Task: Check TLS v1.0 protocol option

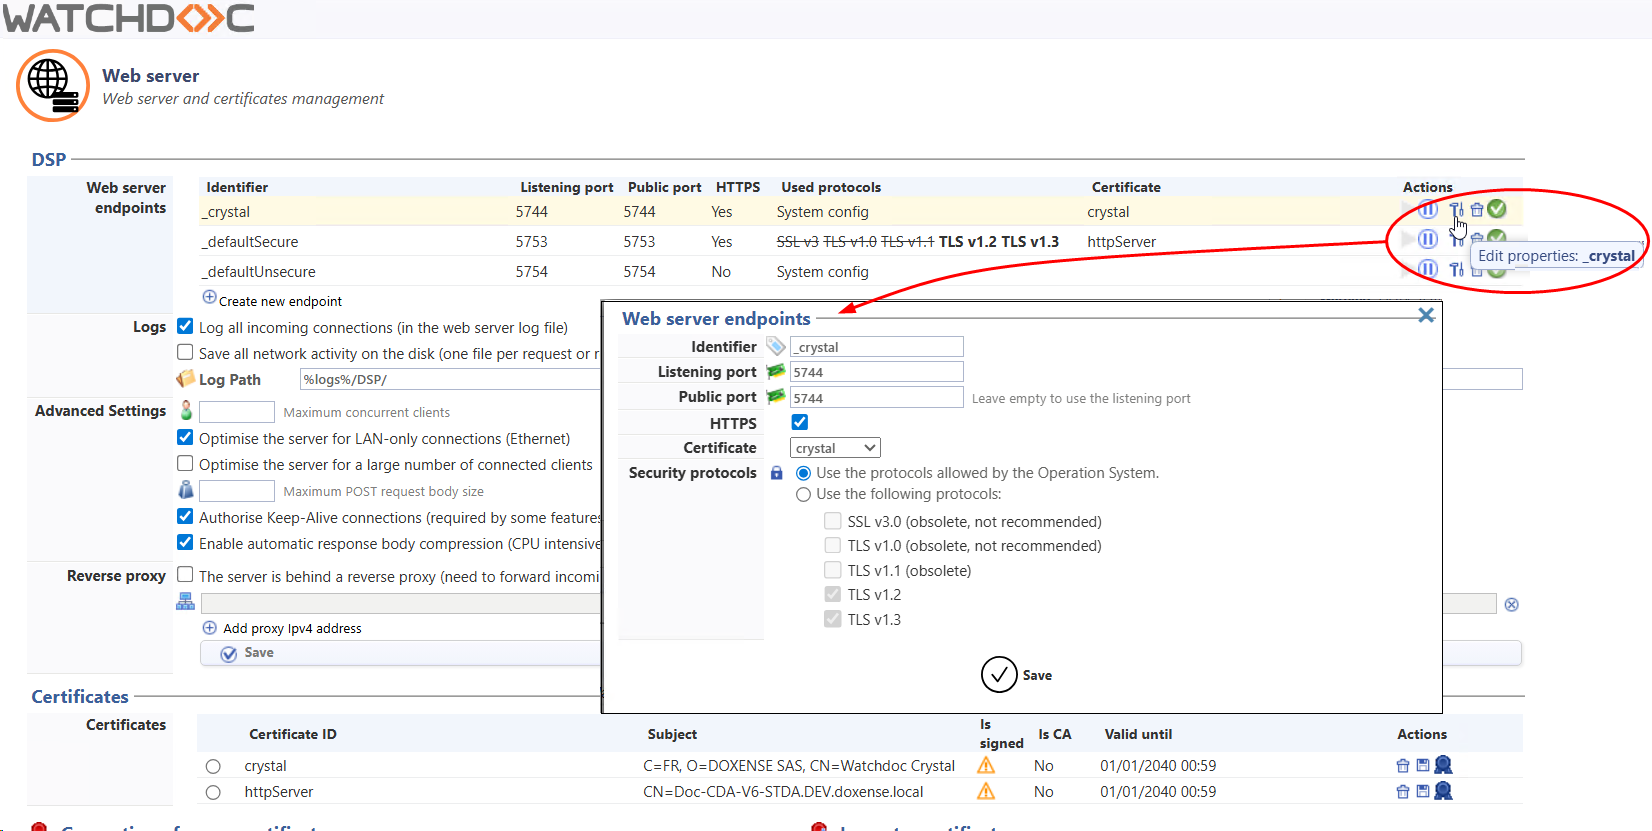Action: tap(833, 545)
